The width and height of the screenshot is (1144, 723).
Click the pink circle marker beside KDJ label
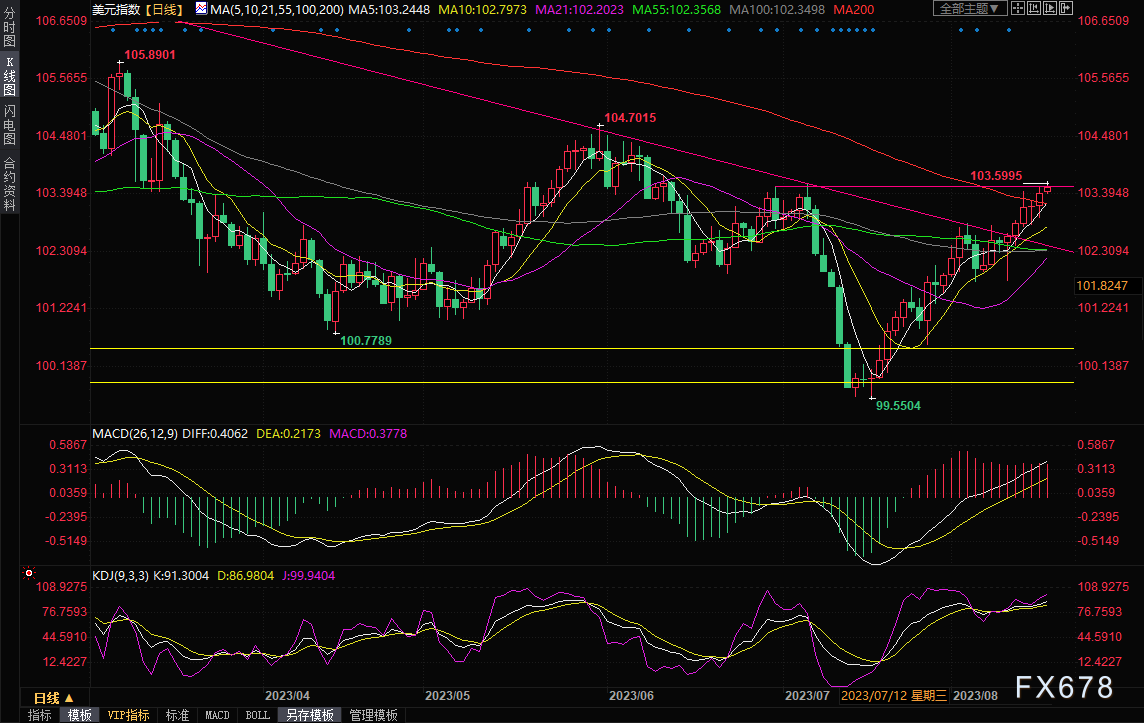coord(28,573)
